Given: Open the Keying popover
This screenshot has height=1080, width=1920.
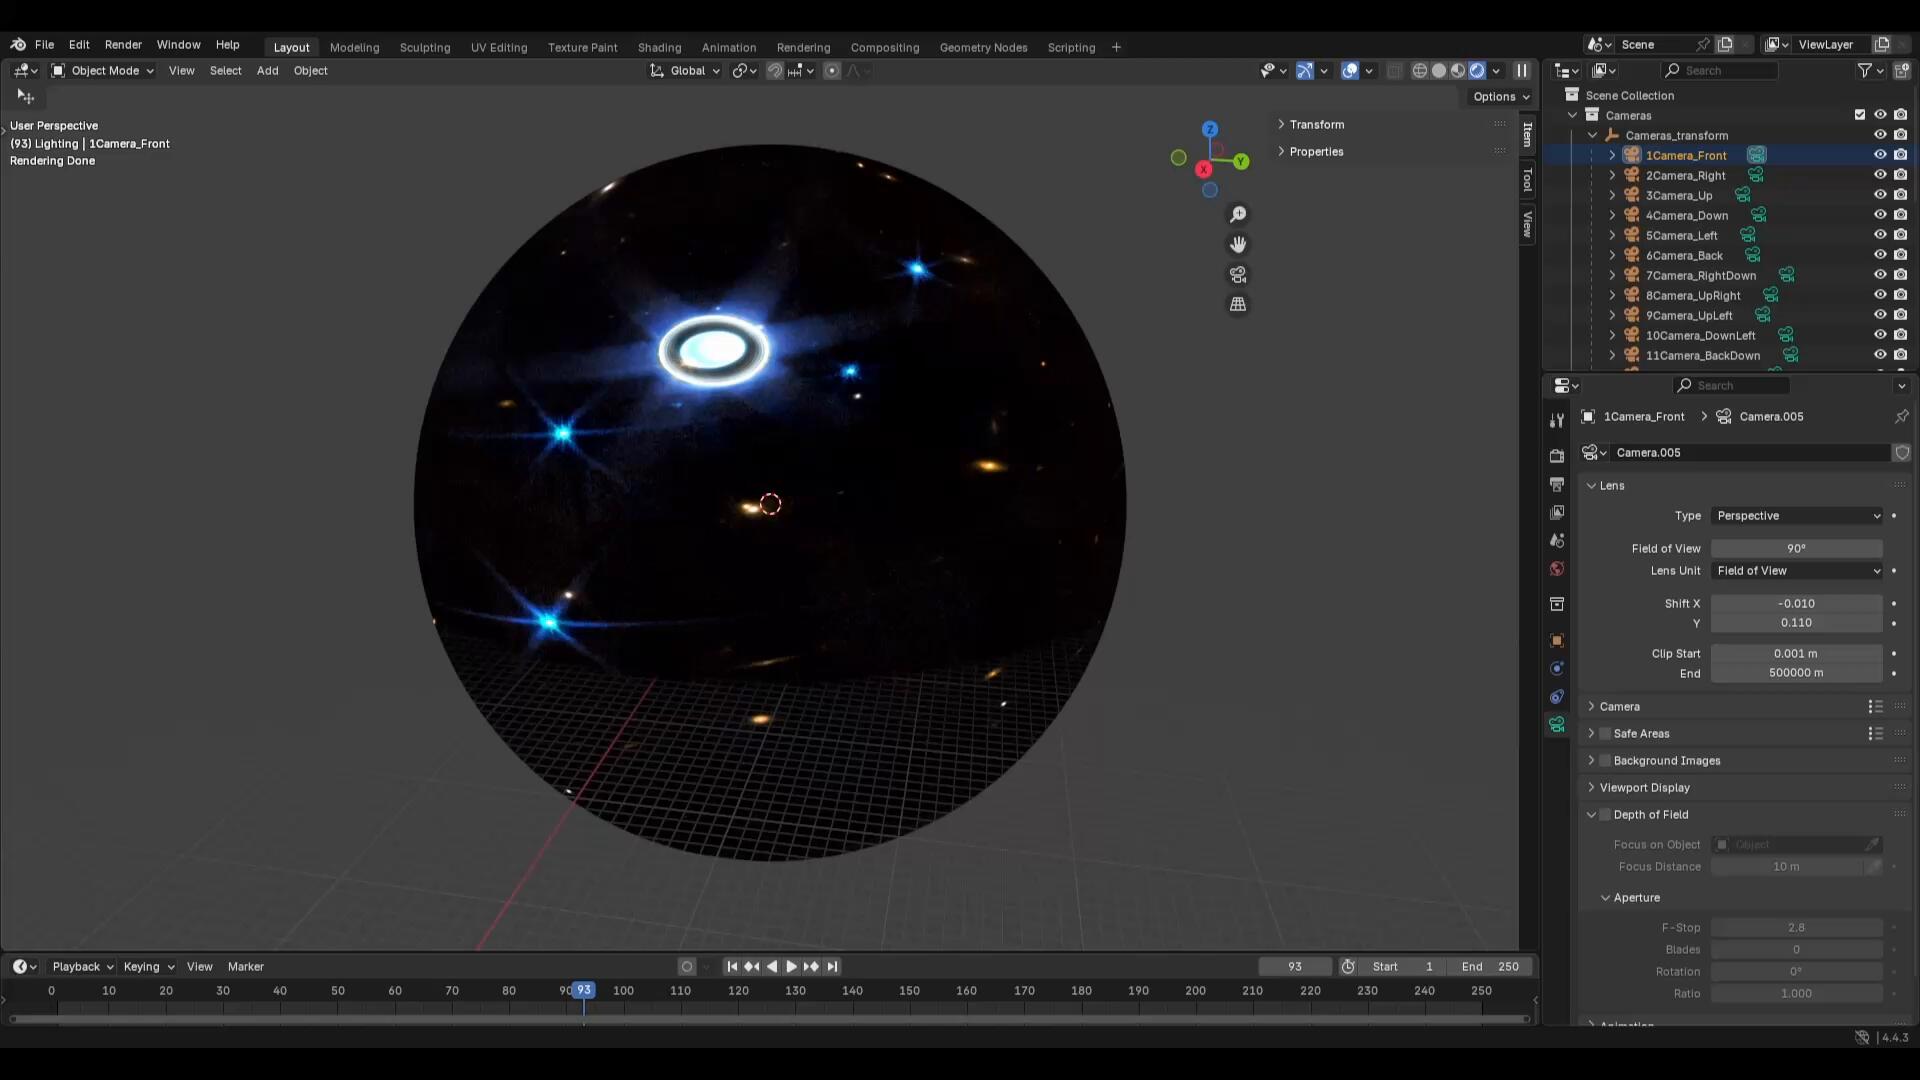Looking at the screenshot, I should click(148, 966).
